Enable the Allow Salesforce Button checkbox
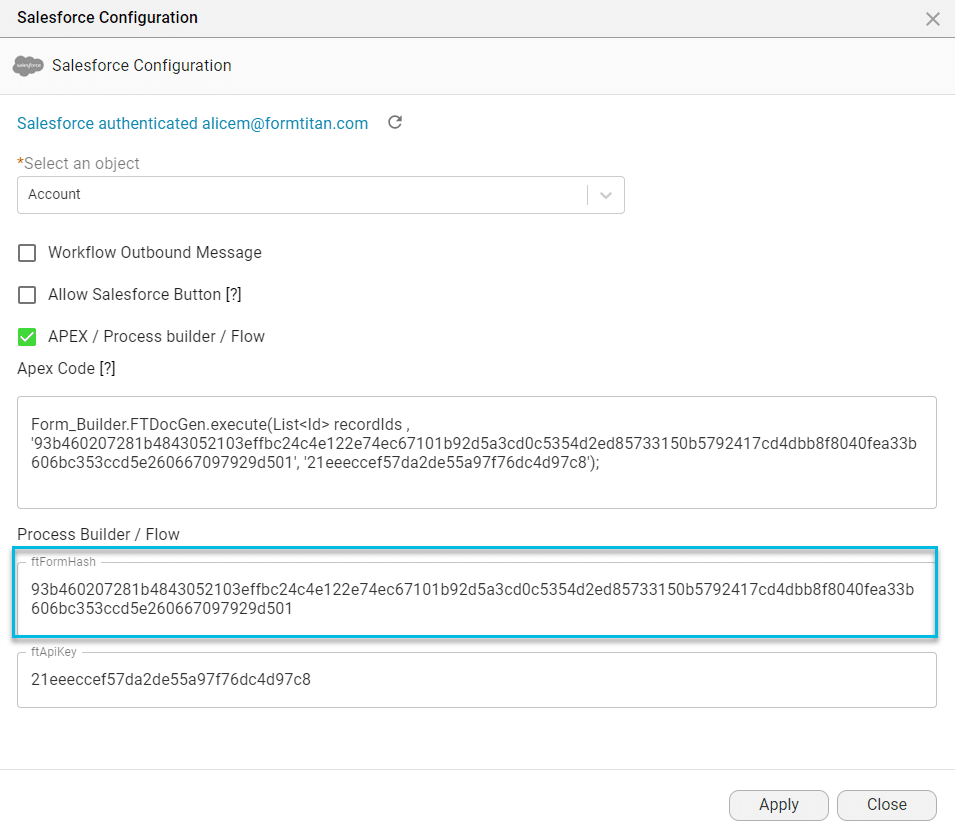 (27, 294)
